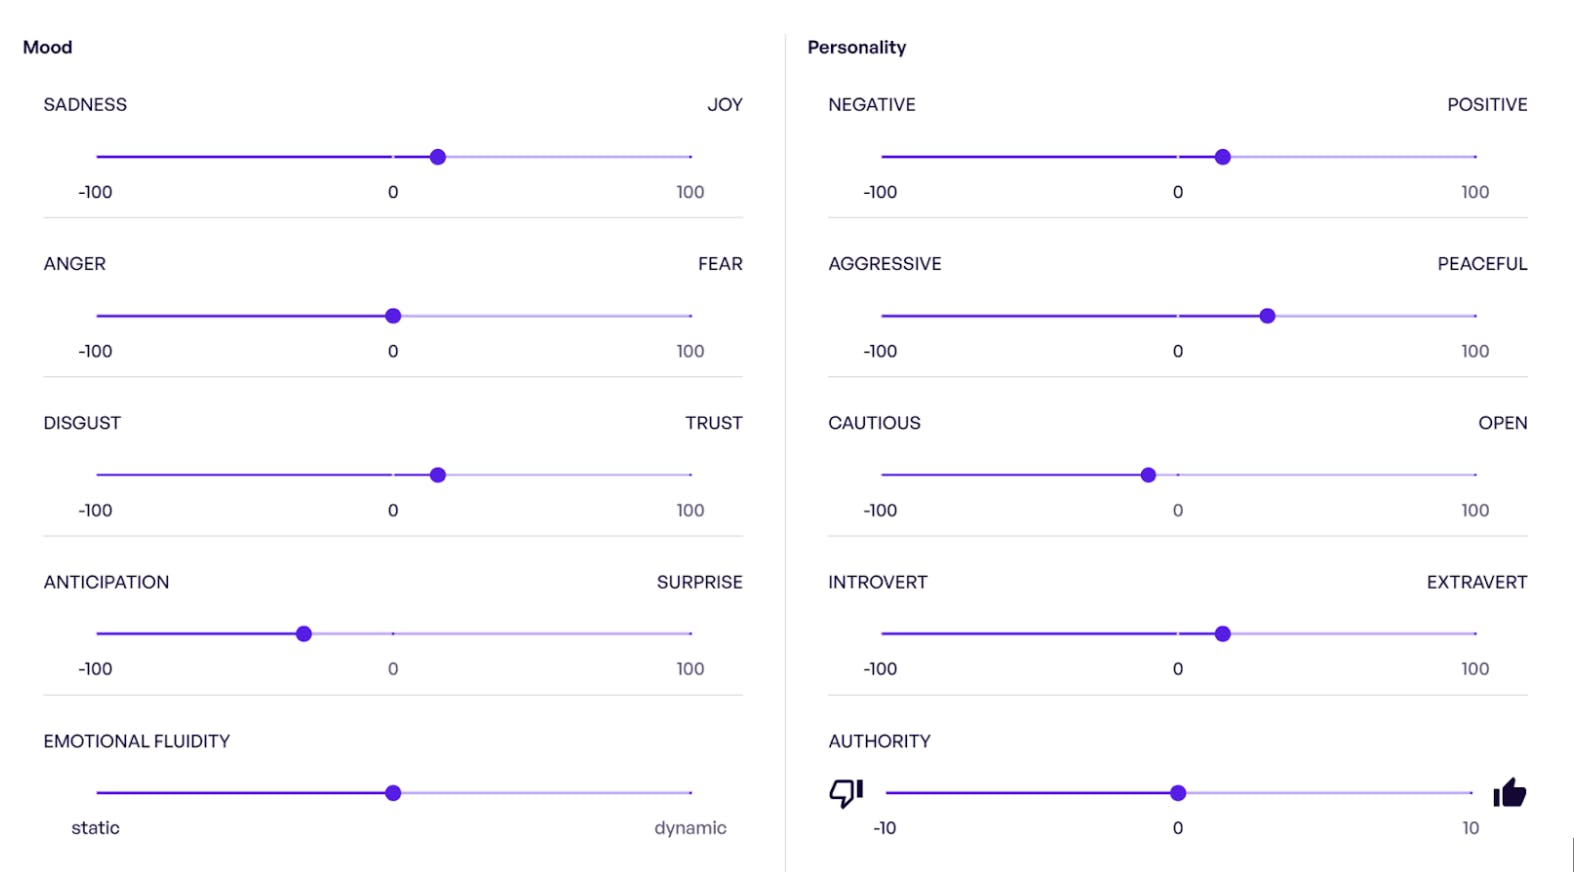Screen dimensions: 1574x872
Task: Click the Anticipation–Surprise slider handle
Action: [x=304, y=634]
